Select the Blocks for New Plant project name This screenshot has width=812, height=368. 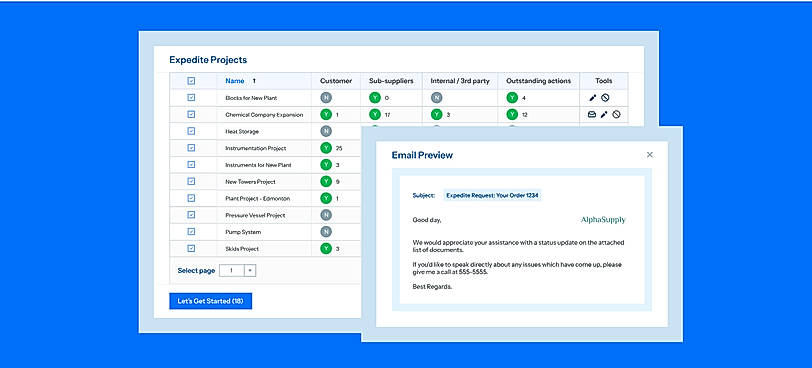coord(252,98)
